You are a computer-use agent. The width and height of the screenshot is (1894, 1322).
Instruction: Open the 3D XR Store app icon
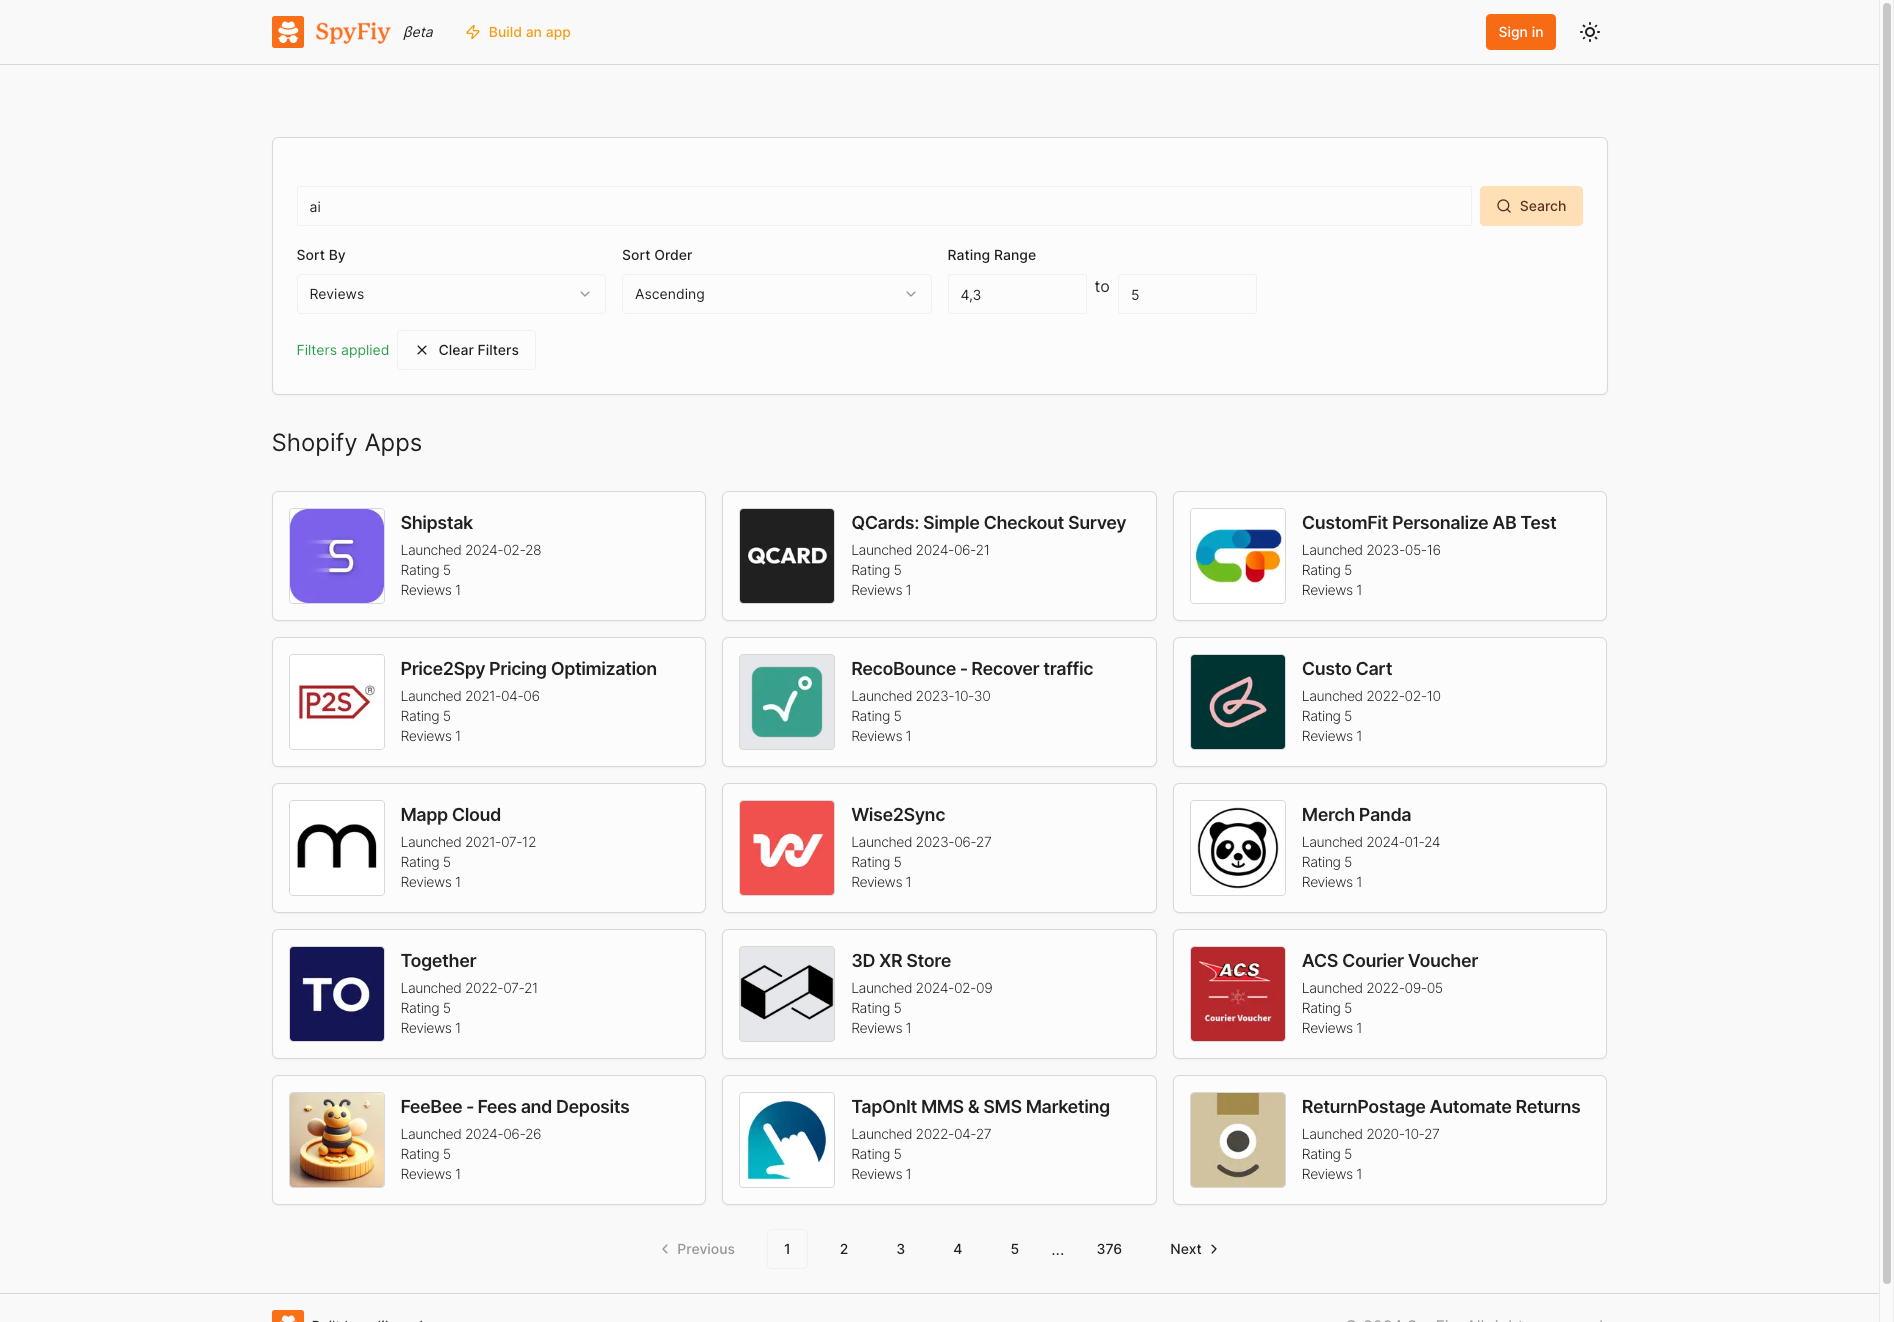(x=787, y=994)
